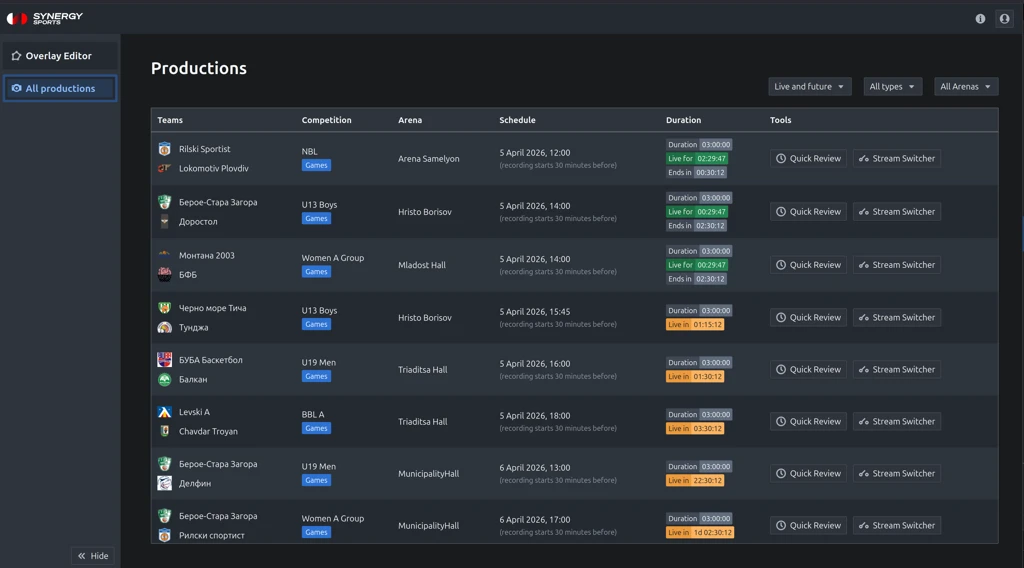
Task: Click the Балкан team logo
Action: tap(164, 380)
